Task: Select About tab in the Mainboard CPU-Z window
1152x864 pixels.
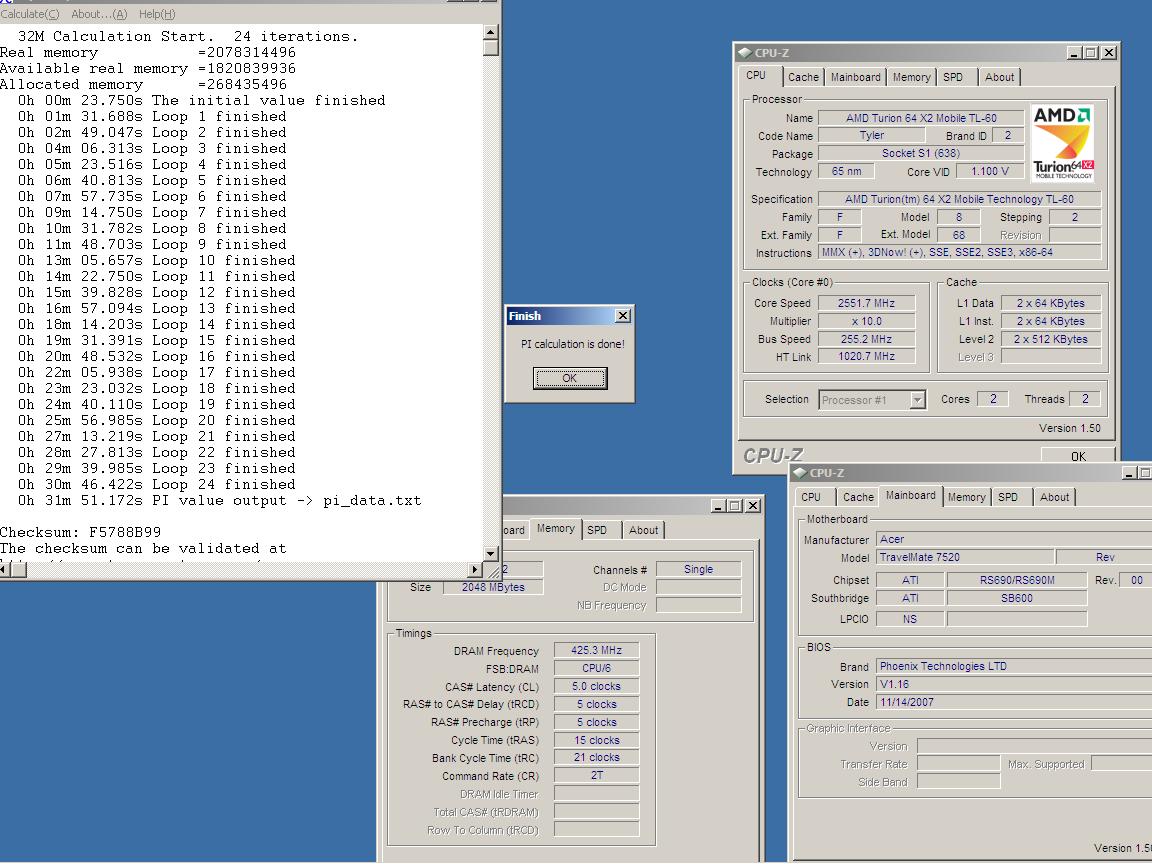Action: pos(1054,497)
